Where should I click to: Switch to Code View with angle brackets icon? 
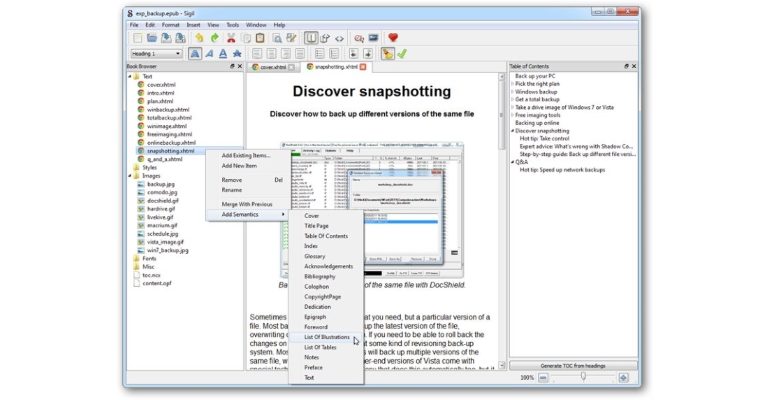pos(339,38)
